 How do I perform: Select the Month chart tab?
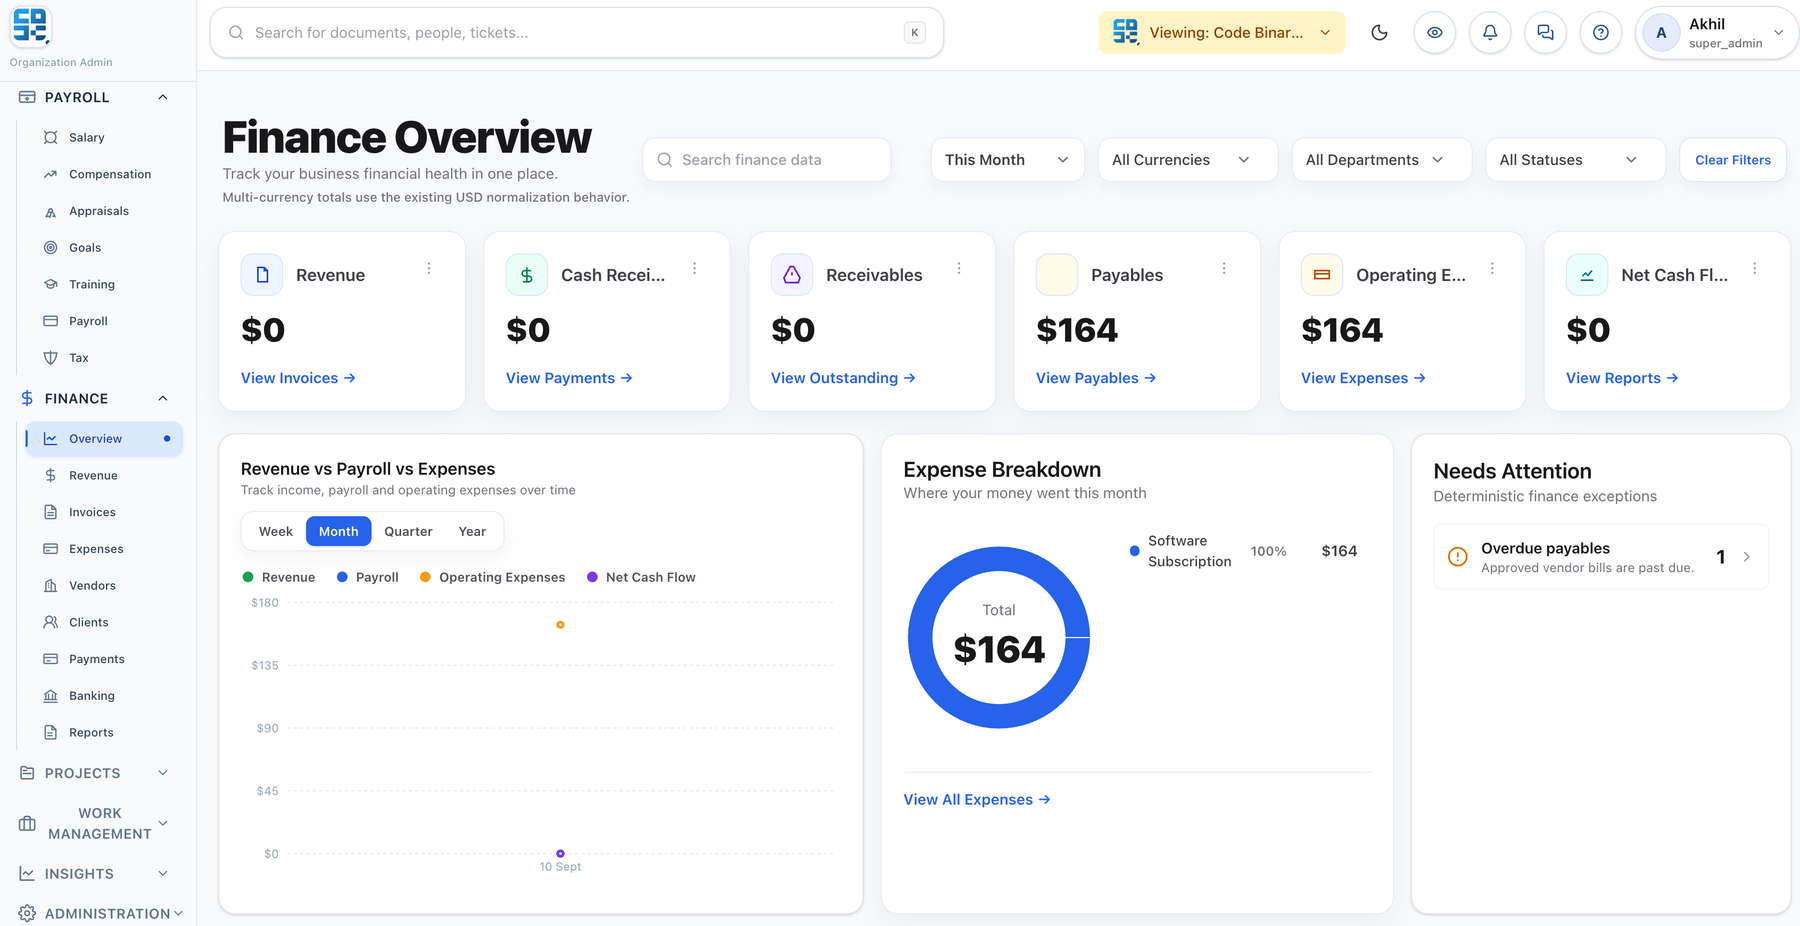(338, 532)
